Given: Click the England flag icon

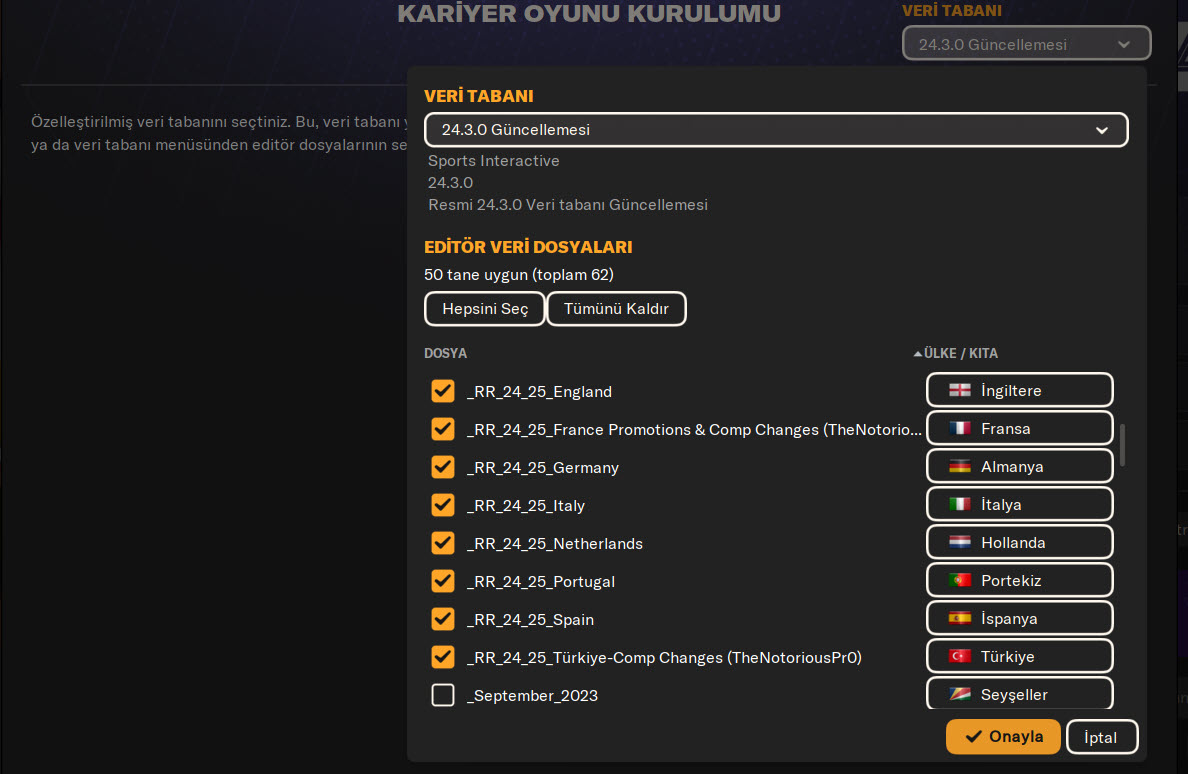Looking at the screenshot, I should tap(959, 390).
